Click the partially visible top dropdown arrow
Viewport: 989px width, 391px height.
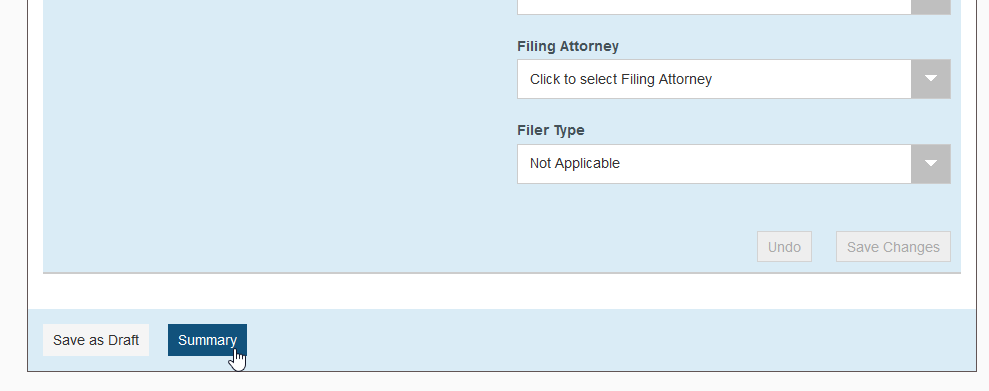point(930,6)
